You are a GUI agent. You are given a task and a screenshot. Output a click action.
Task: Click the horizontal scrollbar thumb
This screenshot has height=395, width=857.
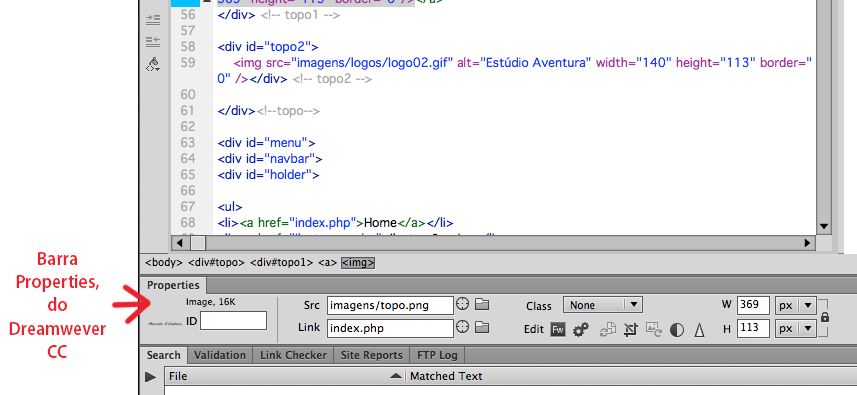click(x=198, y=243)
